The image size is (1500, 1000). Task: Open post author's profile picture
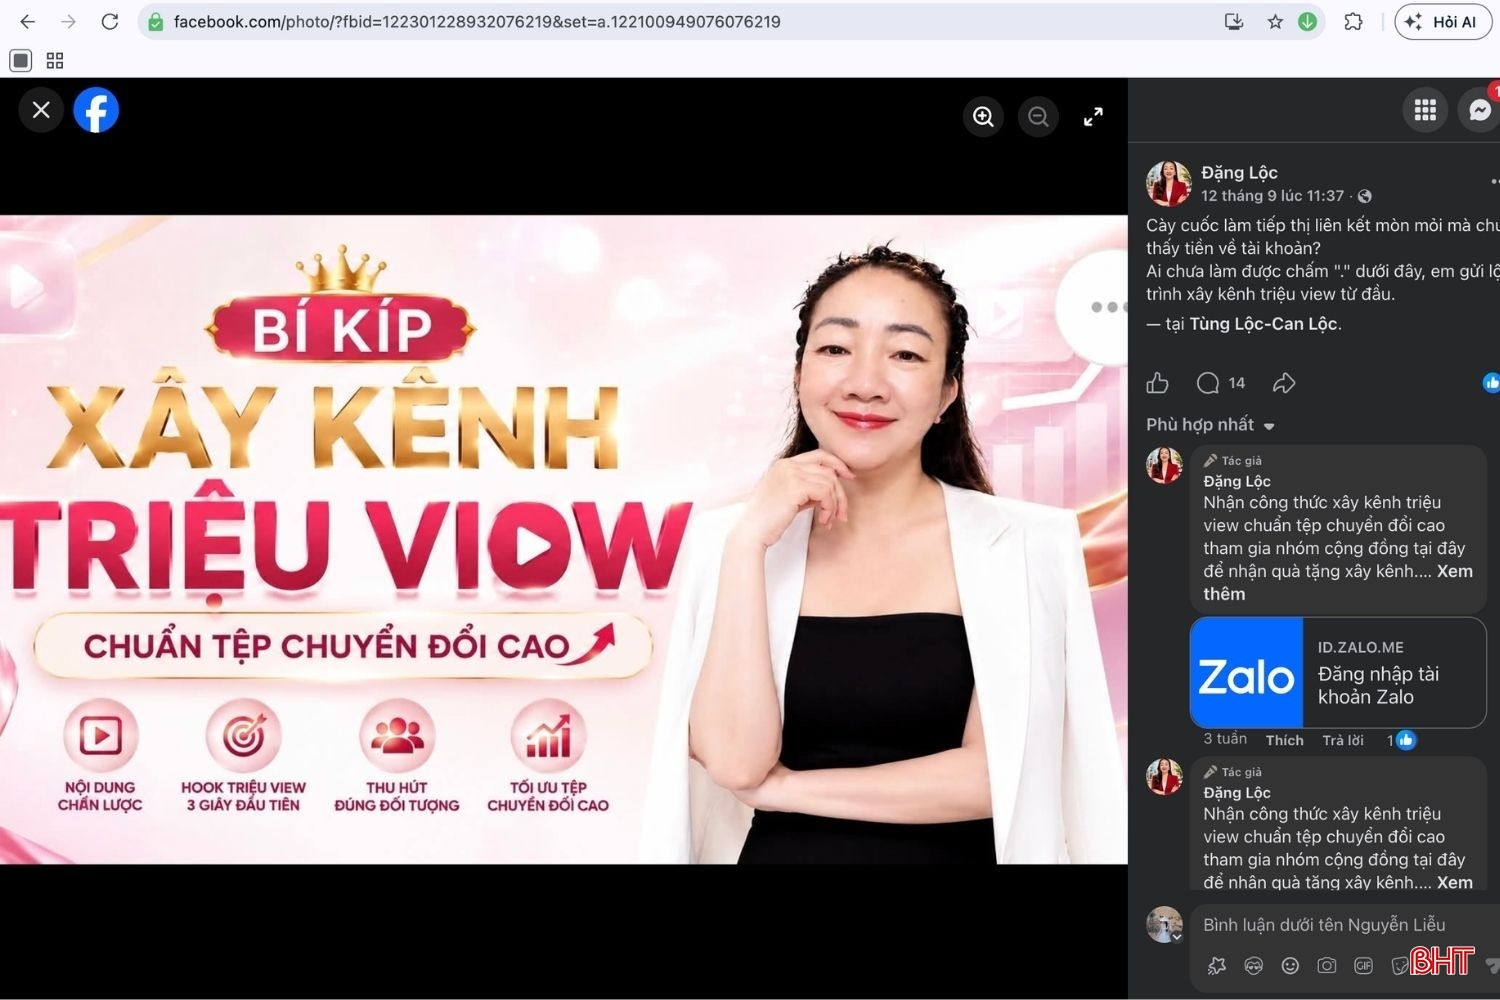[x=1168, y=184]
